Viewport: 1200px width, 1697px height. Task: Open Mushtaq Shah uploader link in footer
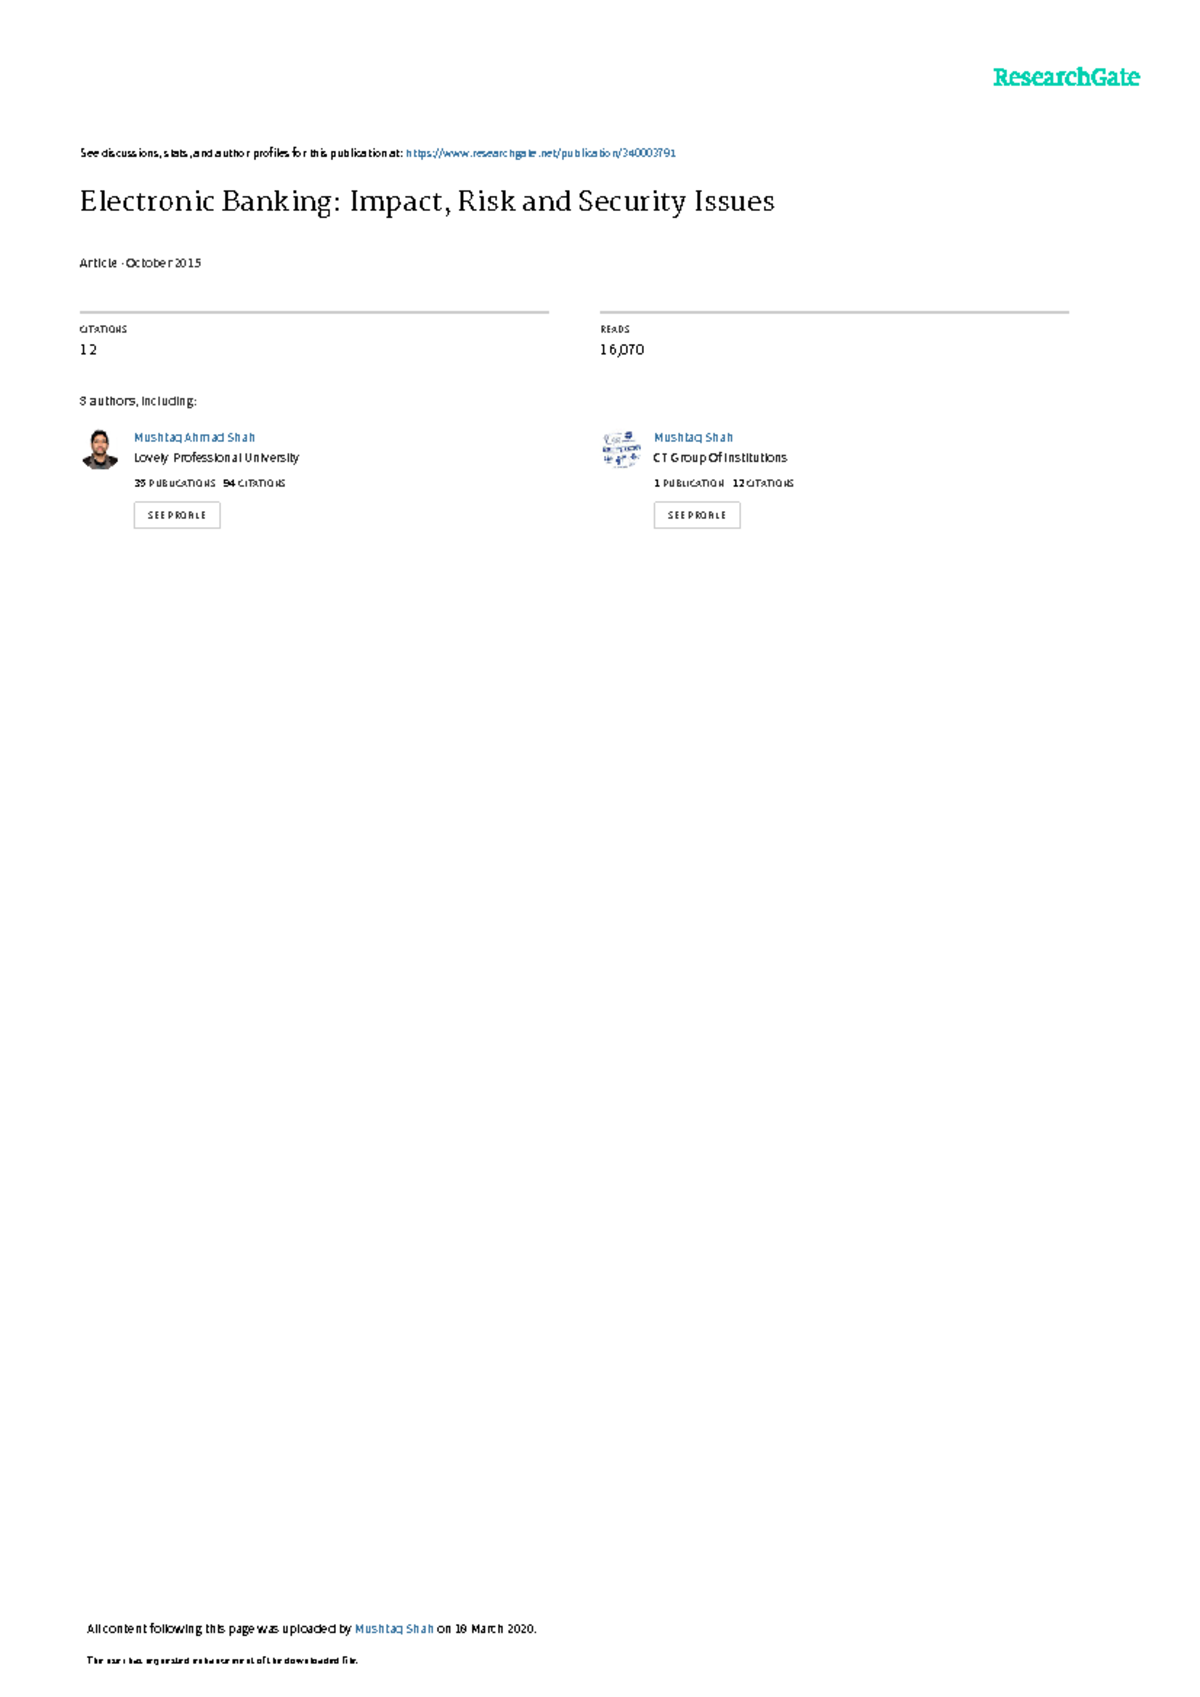[394, 1629]
